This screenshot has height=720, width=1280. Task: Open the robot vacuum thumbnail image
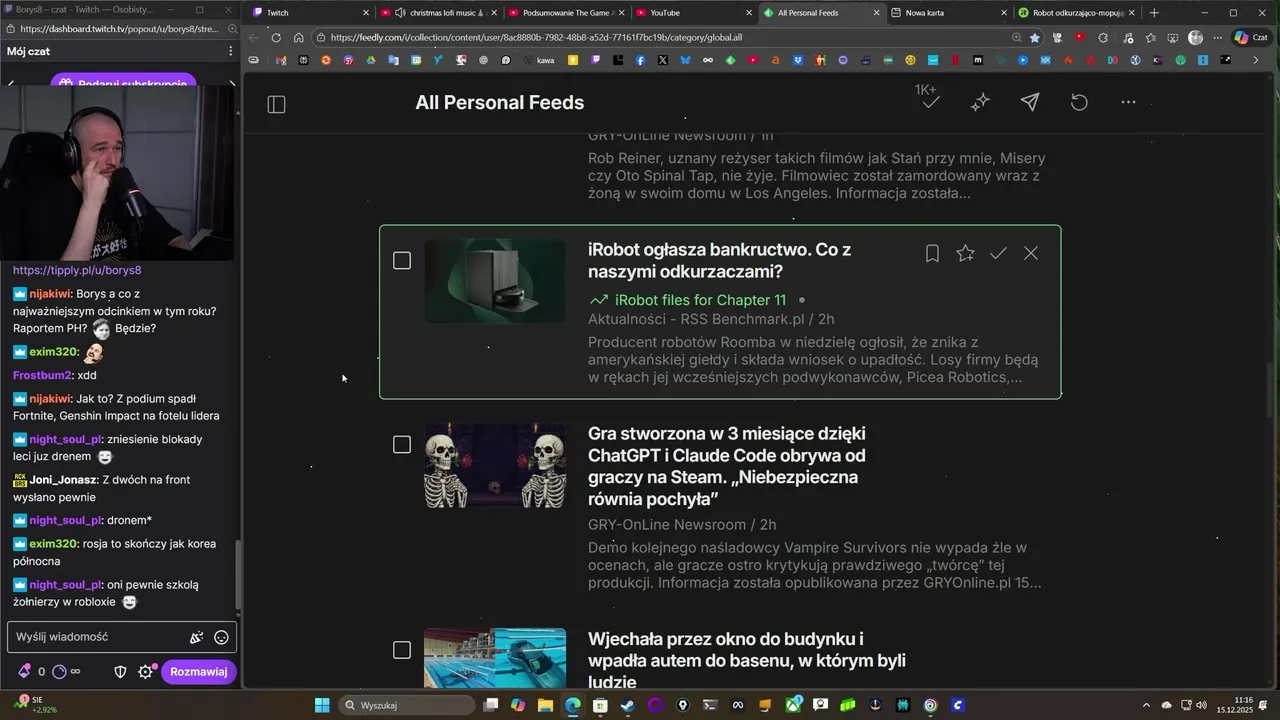click(x=495, y=281)
